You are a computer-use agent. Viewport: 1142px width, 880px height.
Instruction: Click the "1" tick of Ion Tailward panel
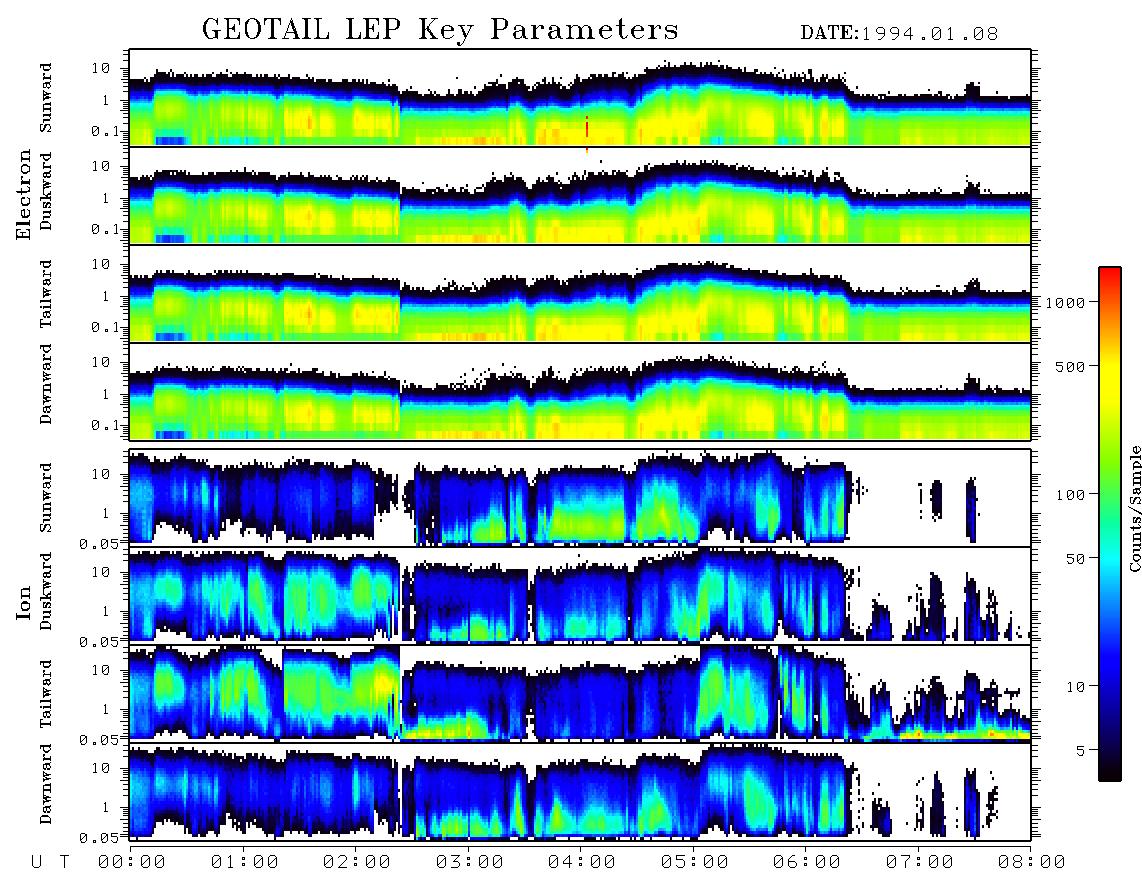(106, 709)
